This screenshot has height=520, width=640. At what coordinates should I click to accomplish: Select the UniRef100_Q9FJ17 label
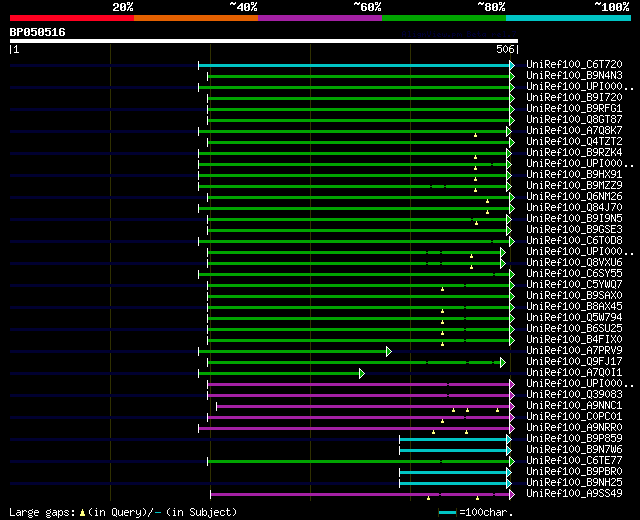574,362
